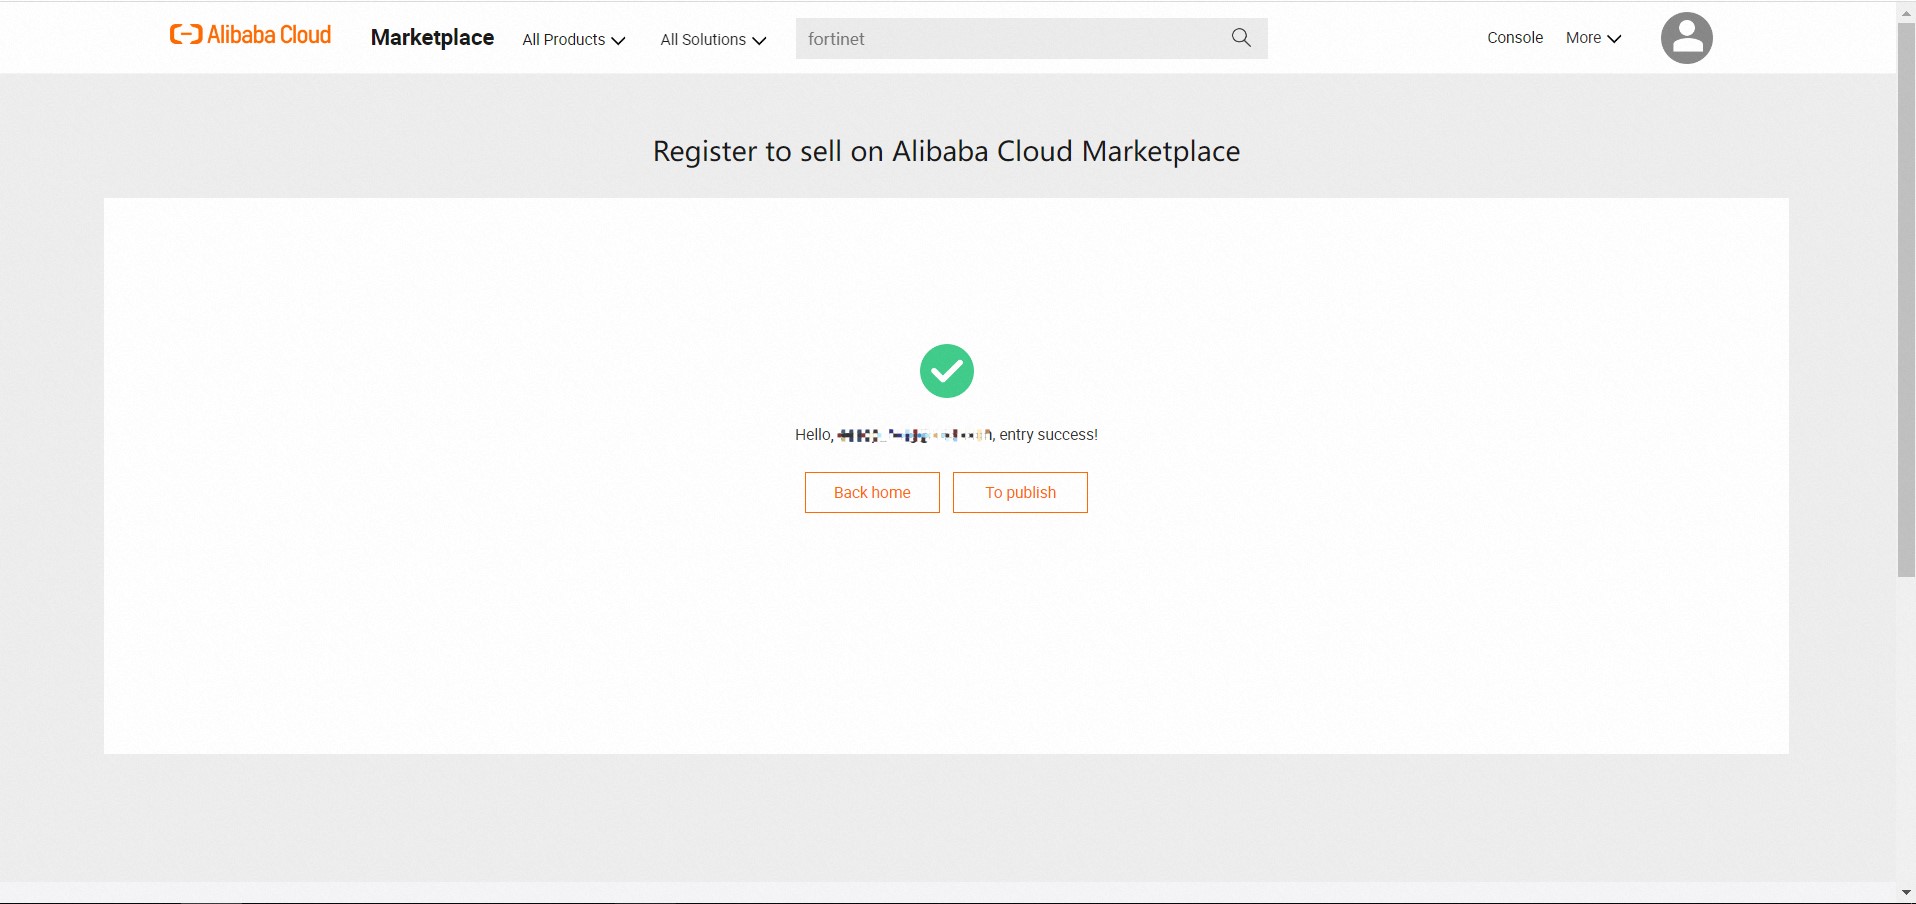The height and width of the screenshot is (904, 1916).
Task: Click the vertical scrollbar thumb
Action: click(x=1906, y=300)
